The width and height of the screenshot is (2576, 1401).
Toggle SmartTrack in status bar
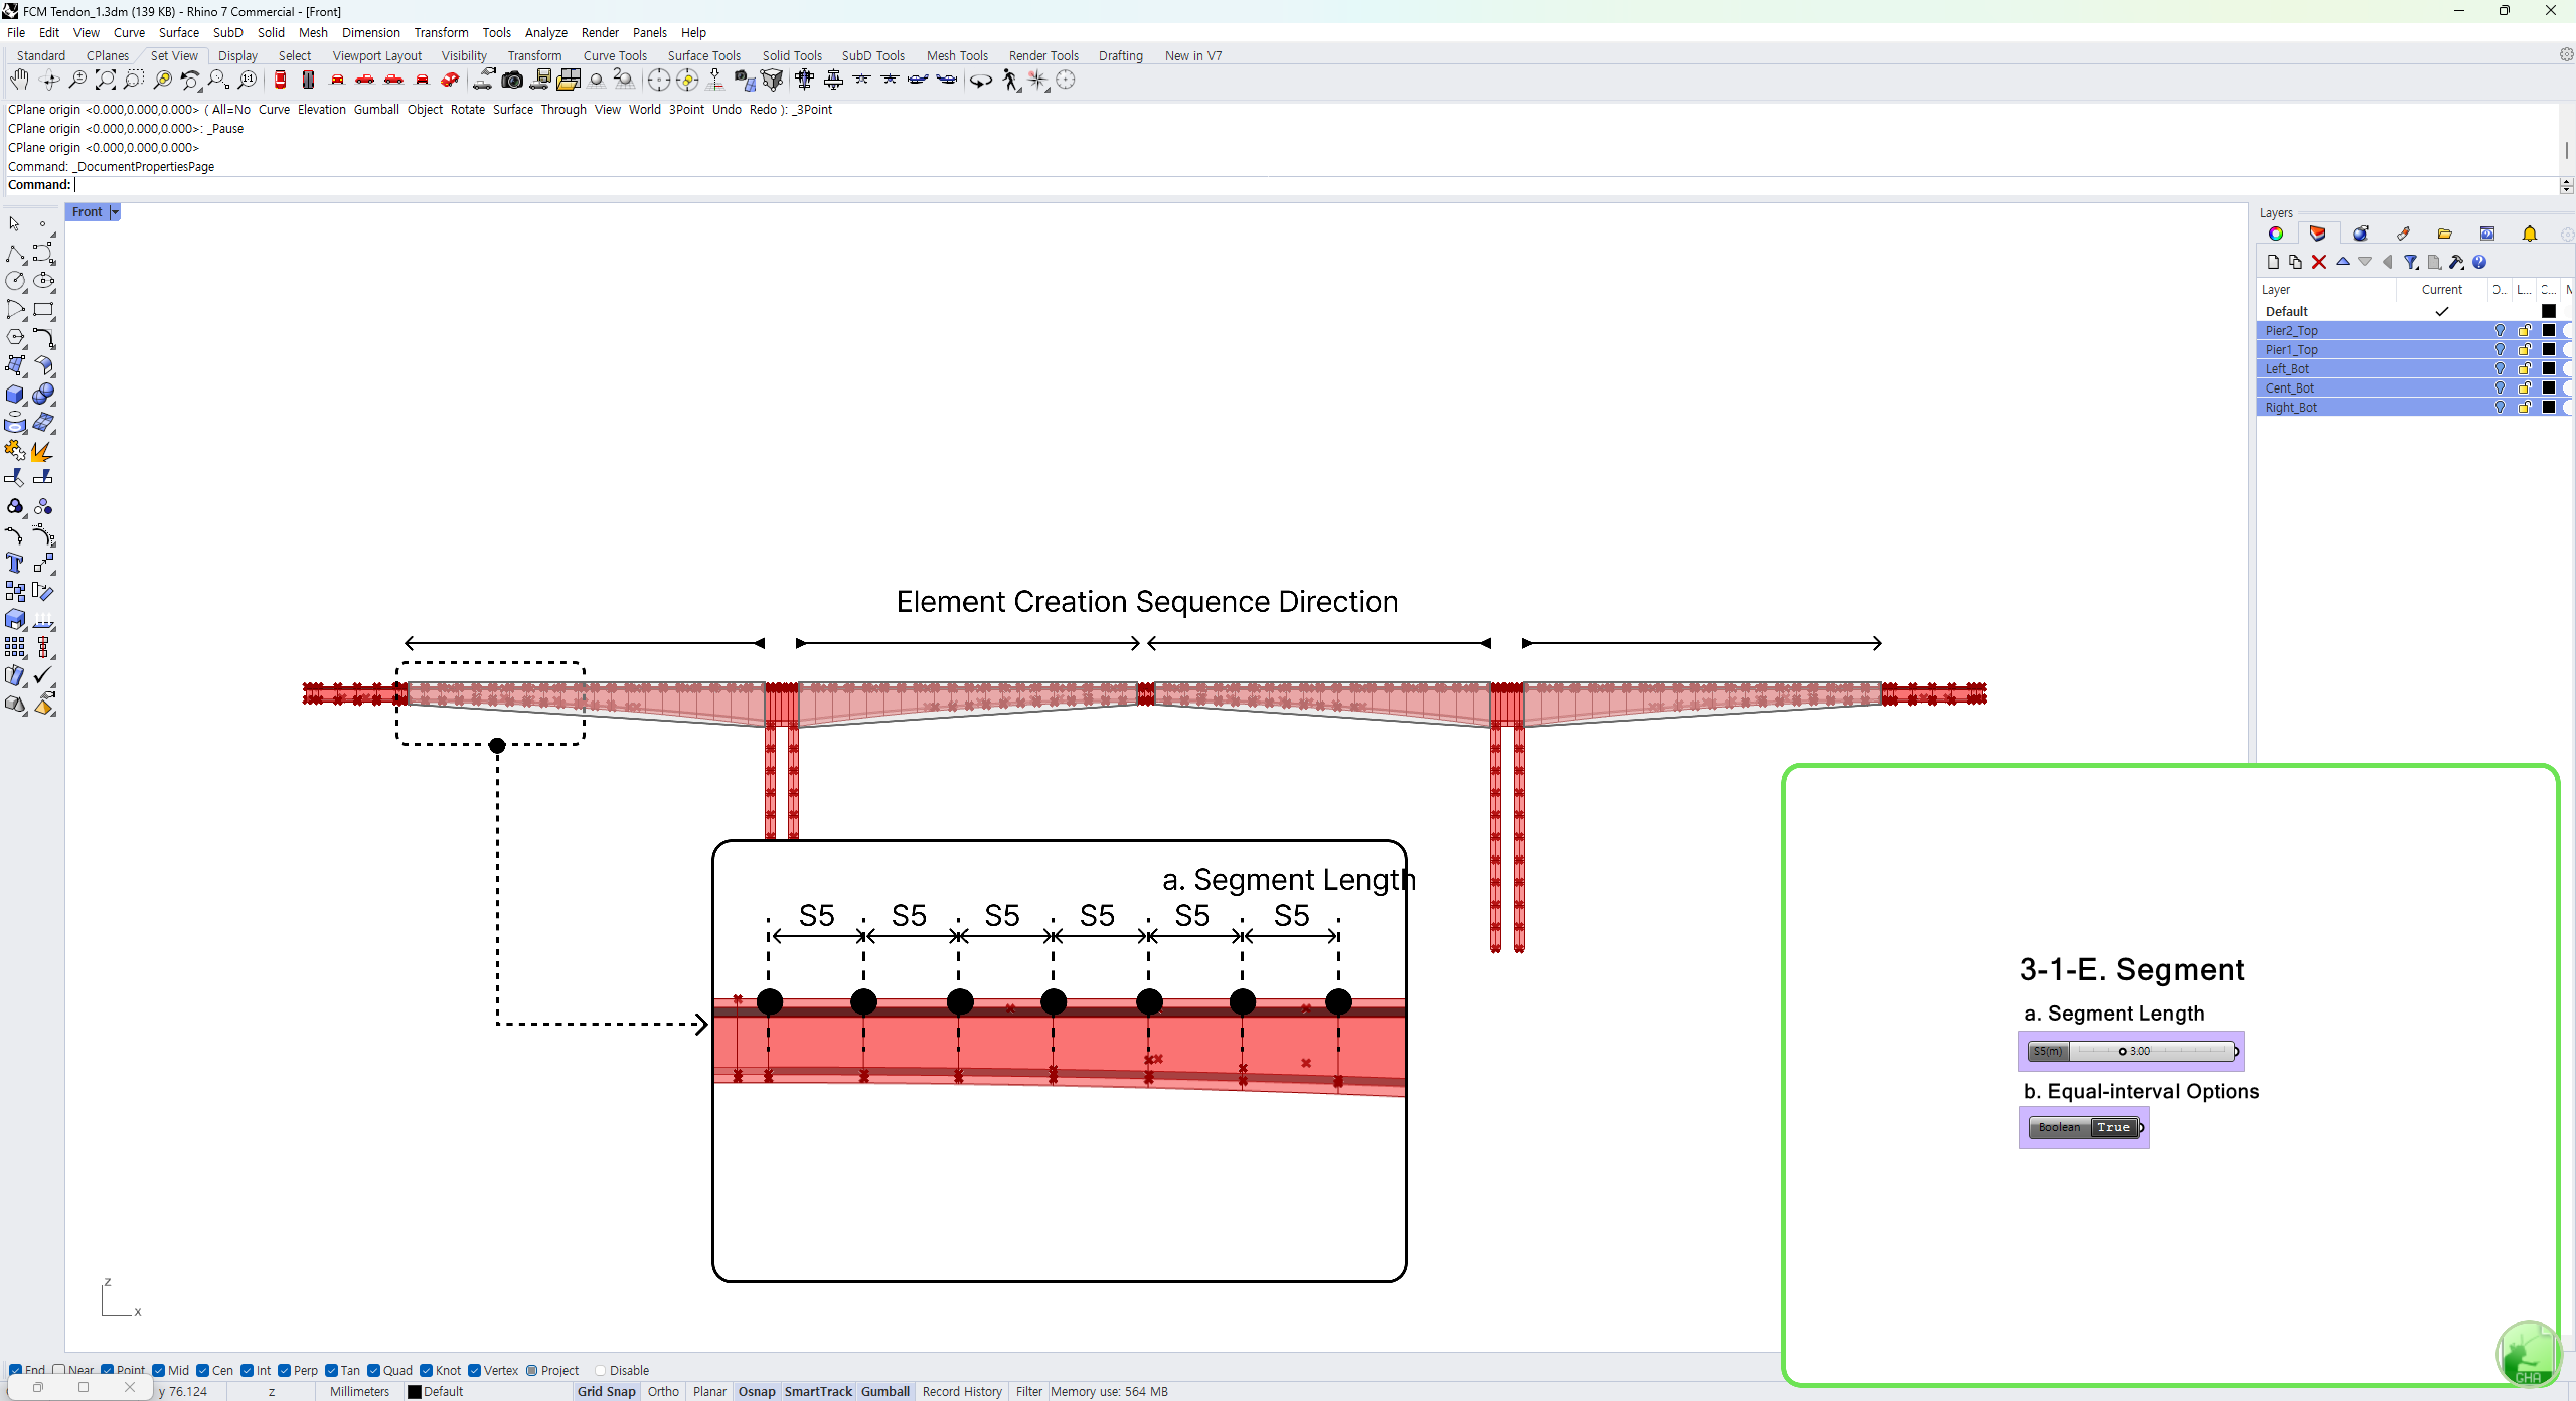(818, 1391)
